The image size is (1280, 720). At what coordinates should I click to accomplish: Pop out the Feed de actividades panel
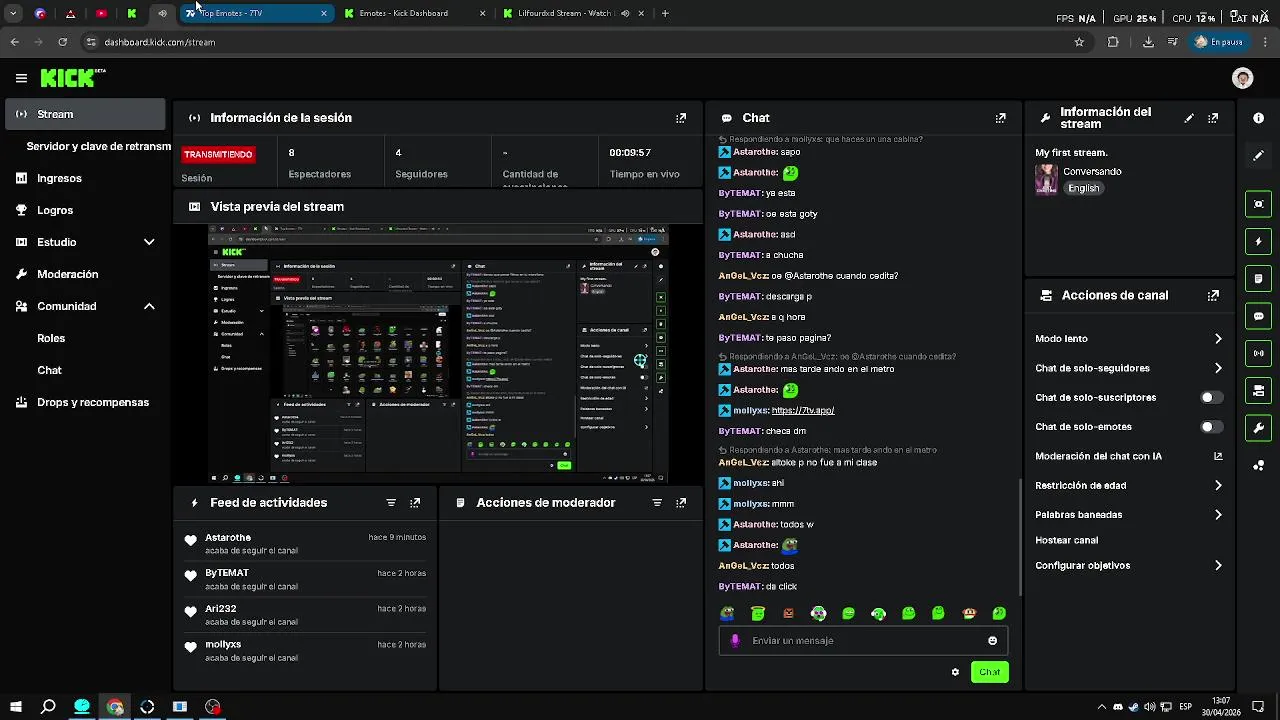pos(415,503)
